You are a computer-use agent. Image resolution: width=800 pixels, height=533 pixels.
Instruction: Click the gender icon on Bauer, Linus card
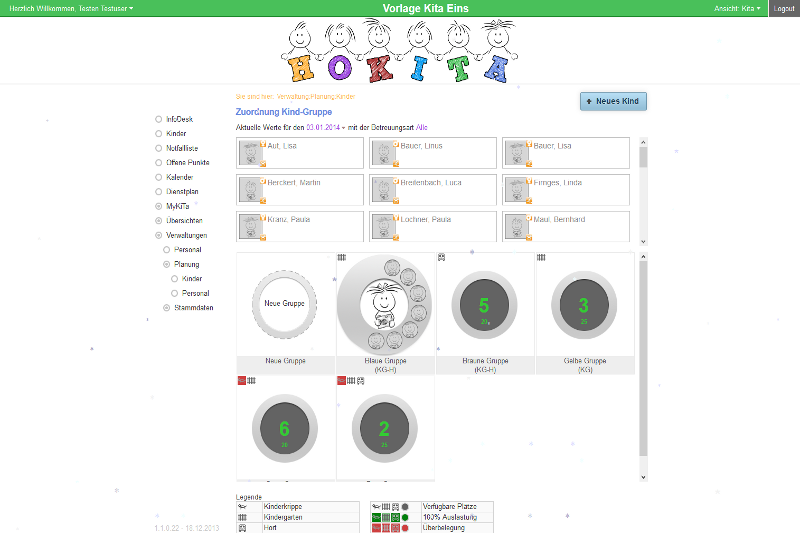point(396,144)
